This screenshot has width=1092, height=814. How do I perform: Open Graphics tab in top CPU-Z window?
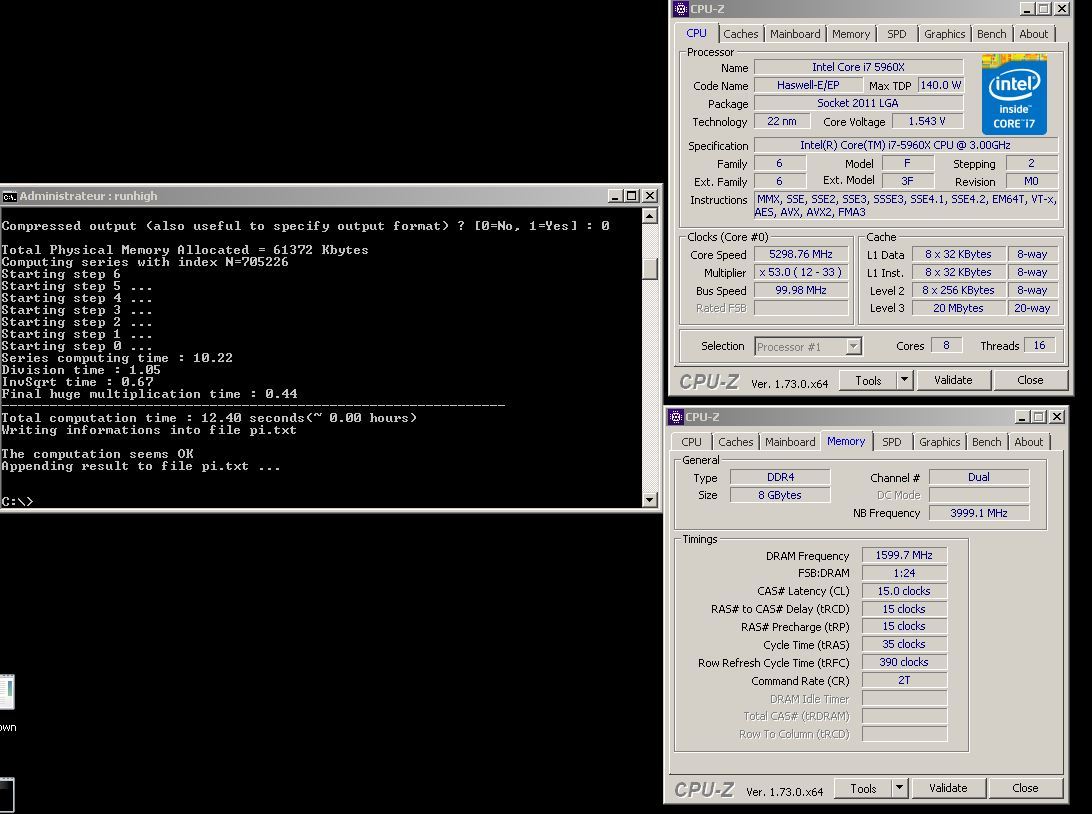[x=944, y=33]
